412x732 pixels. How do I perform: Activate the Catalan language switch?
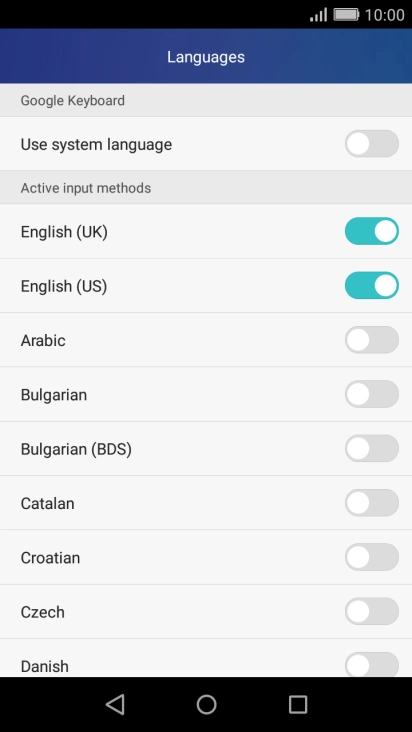[372, 503]
